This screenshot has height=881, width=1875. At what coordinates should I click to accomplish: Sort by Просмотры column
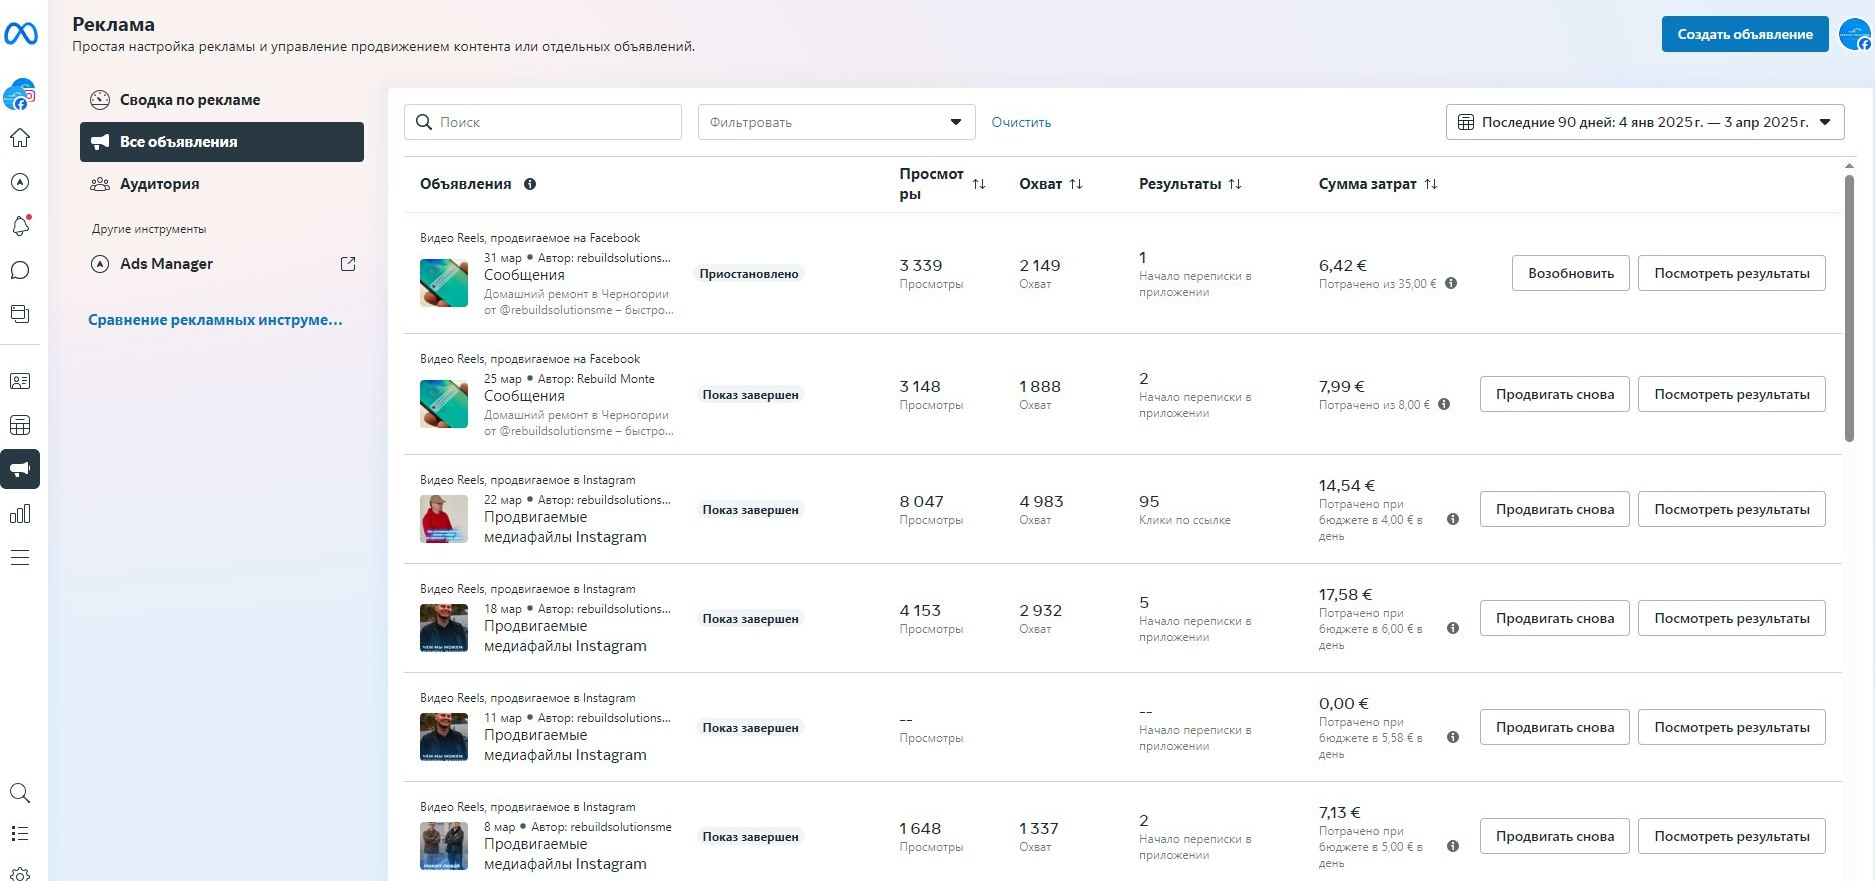point(979,184)
